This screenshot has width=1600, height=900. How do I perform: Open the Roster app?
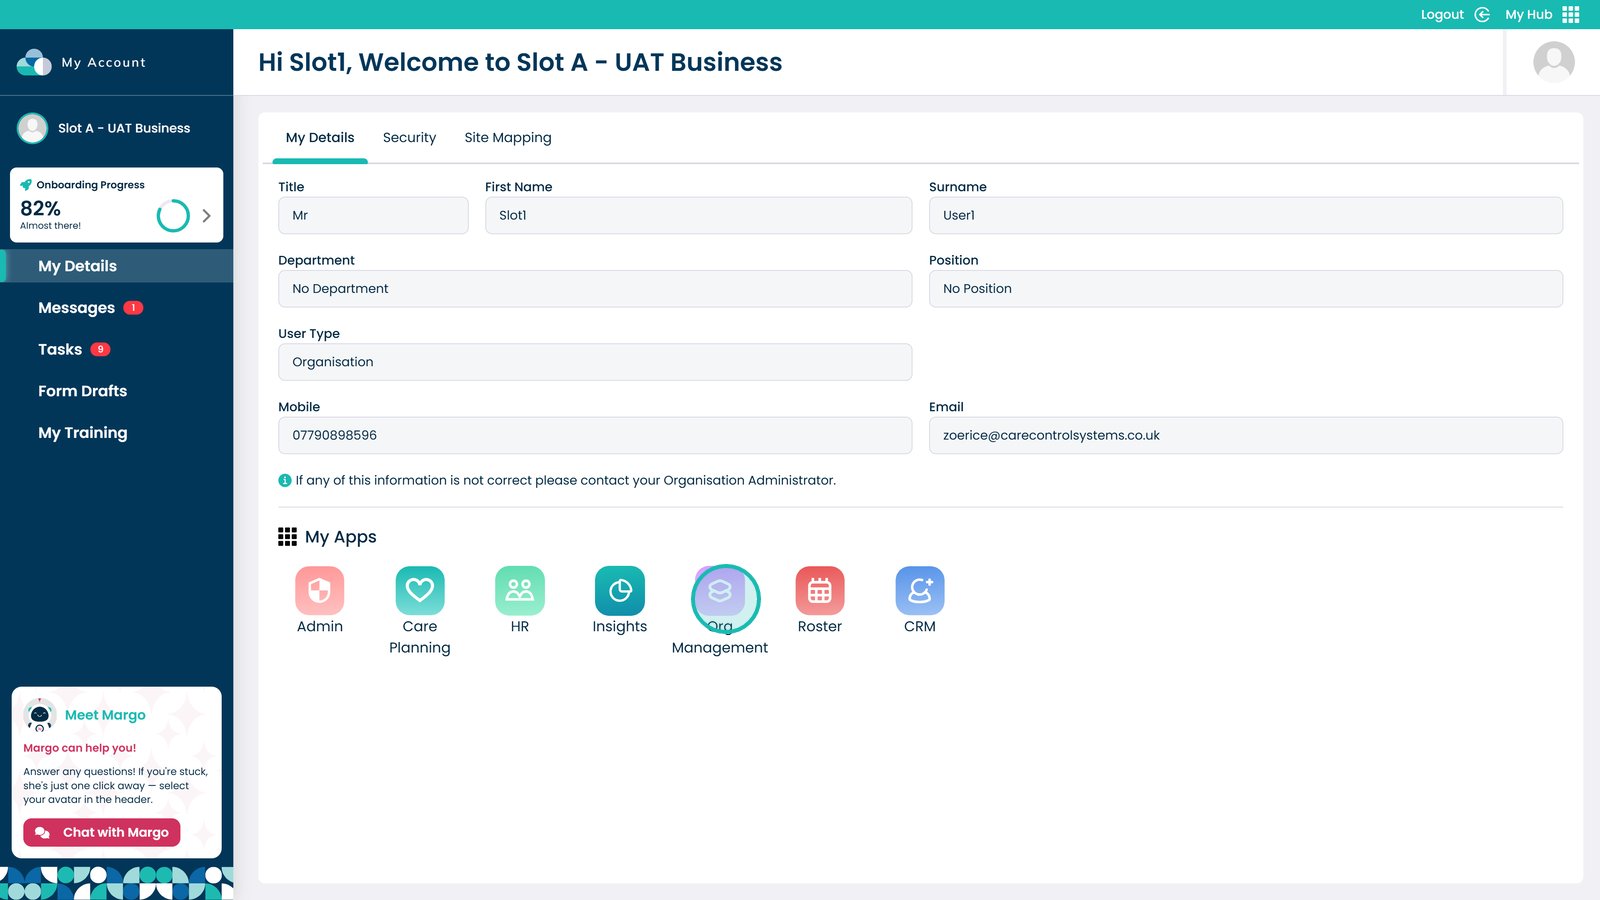(819, 591)
